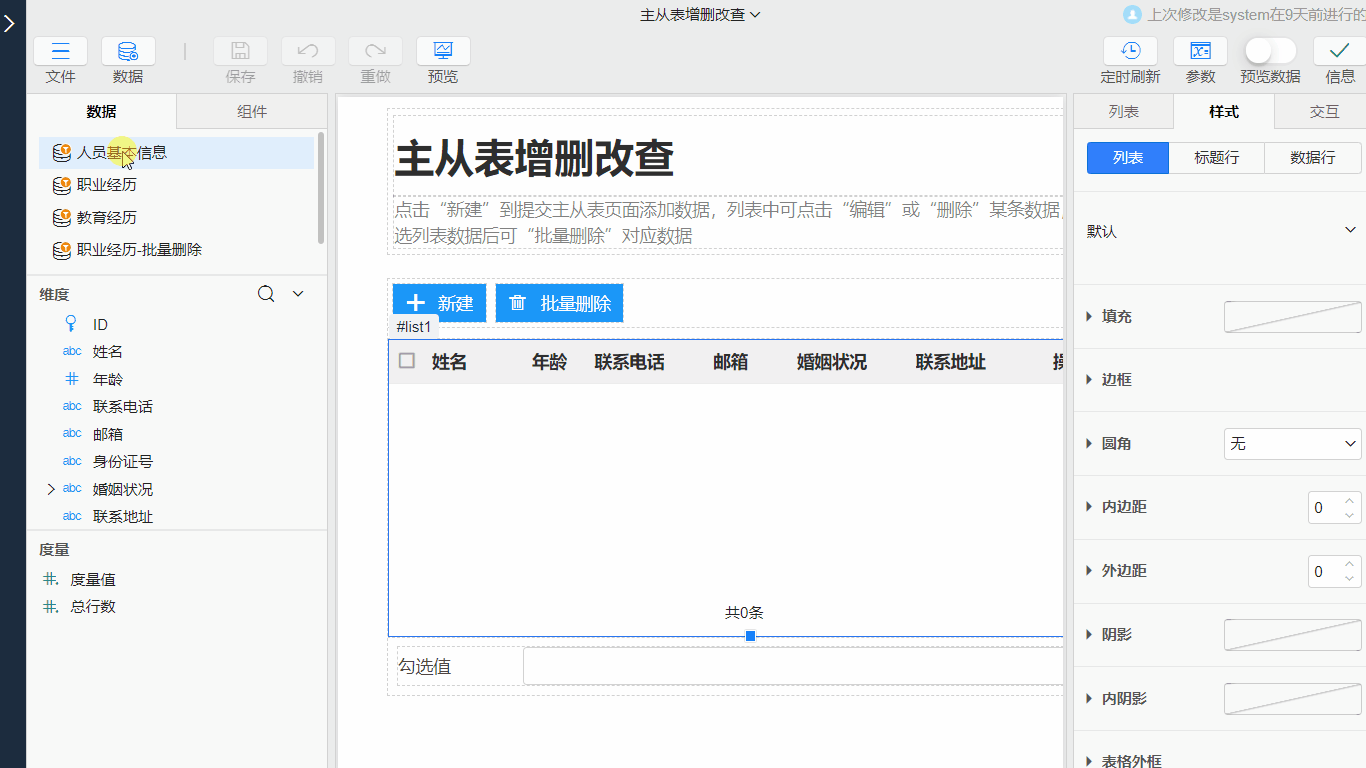Click the 教育经历 dataset icon
This screenshot has width=1366, height=768.
coord(62,217)
